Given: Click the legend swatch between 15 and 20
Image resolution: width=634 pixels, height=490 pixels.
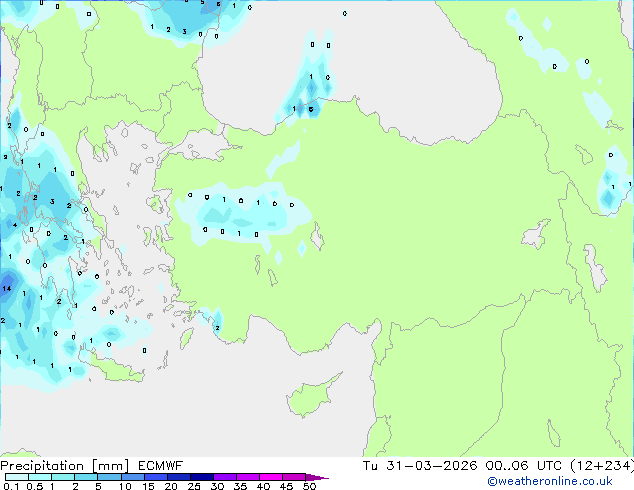Looking at the screenshot, I should click(x=156, y=477).
